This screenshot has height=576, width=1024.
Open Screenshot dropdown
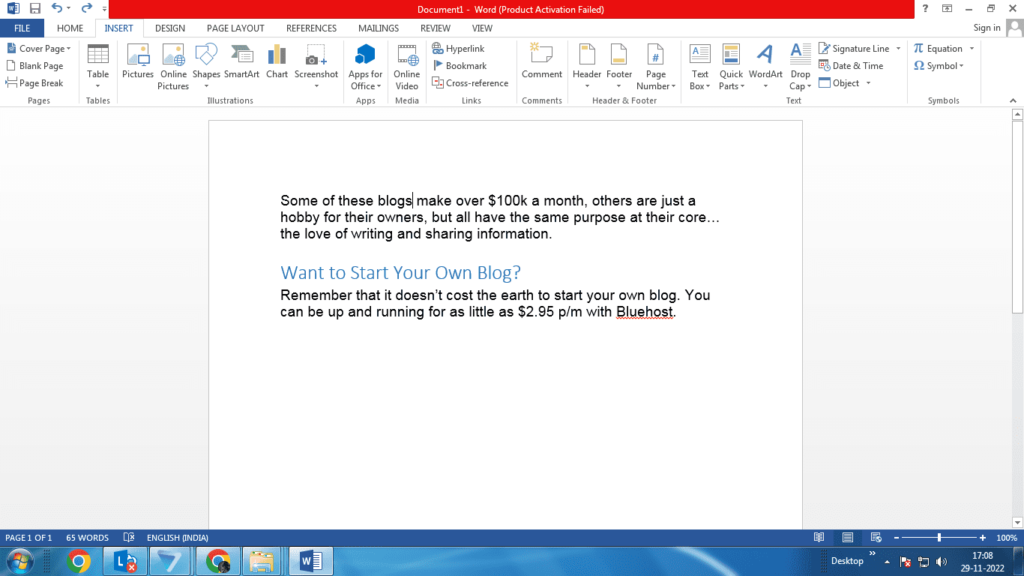pos(316,67)
